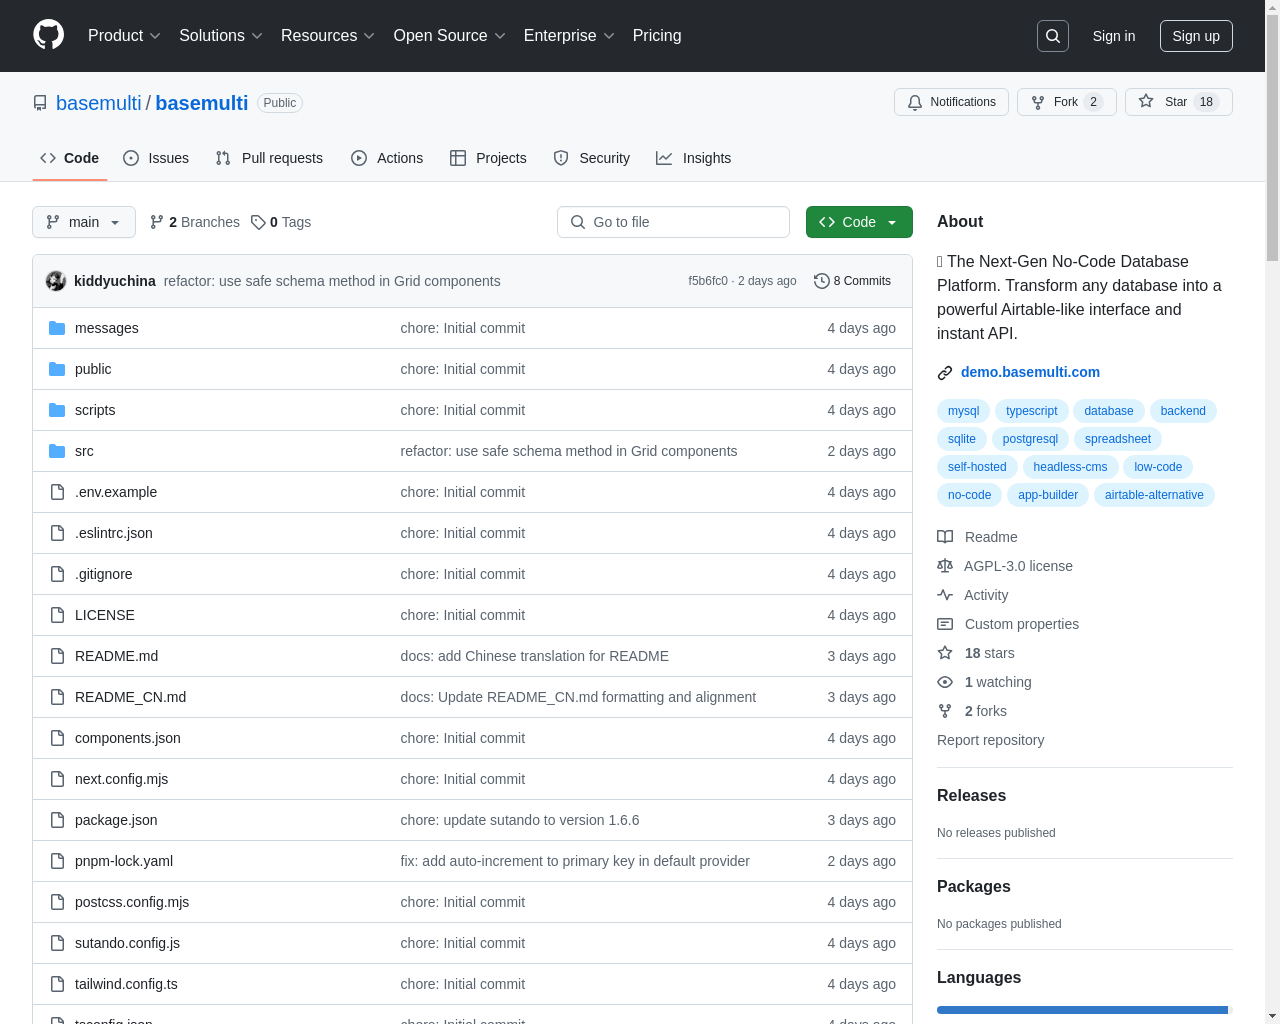Click the link icon beside demo.basemulti.com

(945, 373)
